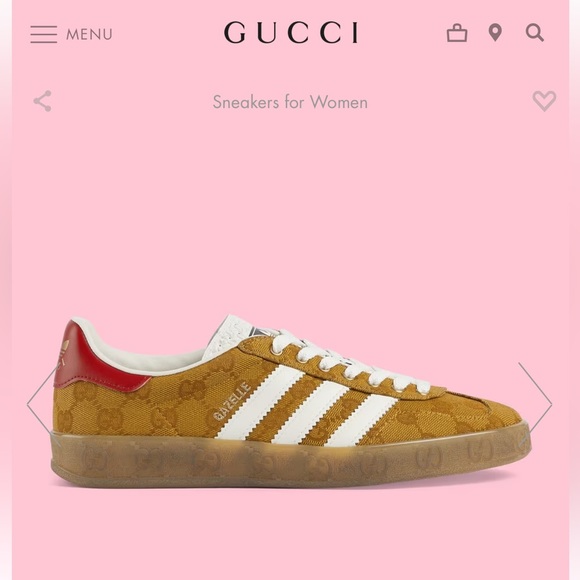The height and width of the screenshot is (580, 580).
Task: Click the Gazelle sneaker product image
Action: coord(290,401)
